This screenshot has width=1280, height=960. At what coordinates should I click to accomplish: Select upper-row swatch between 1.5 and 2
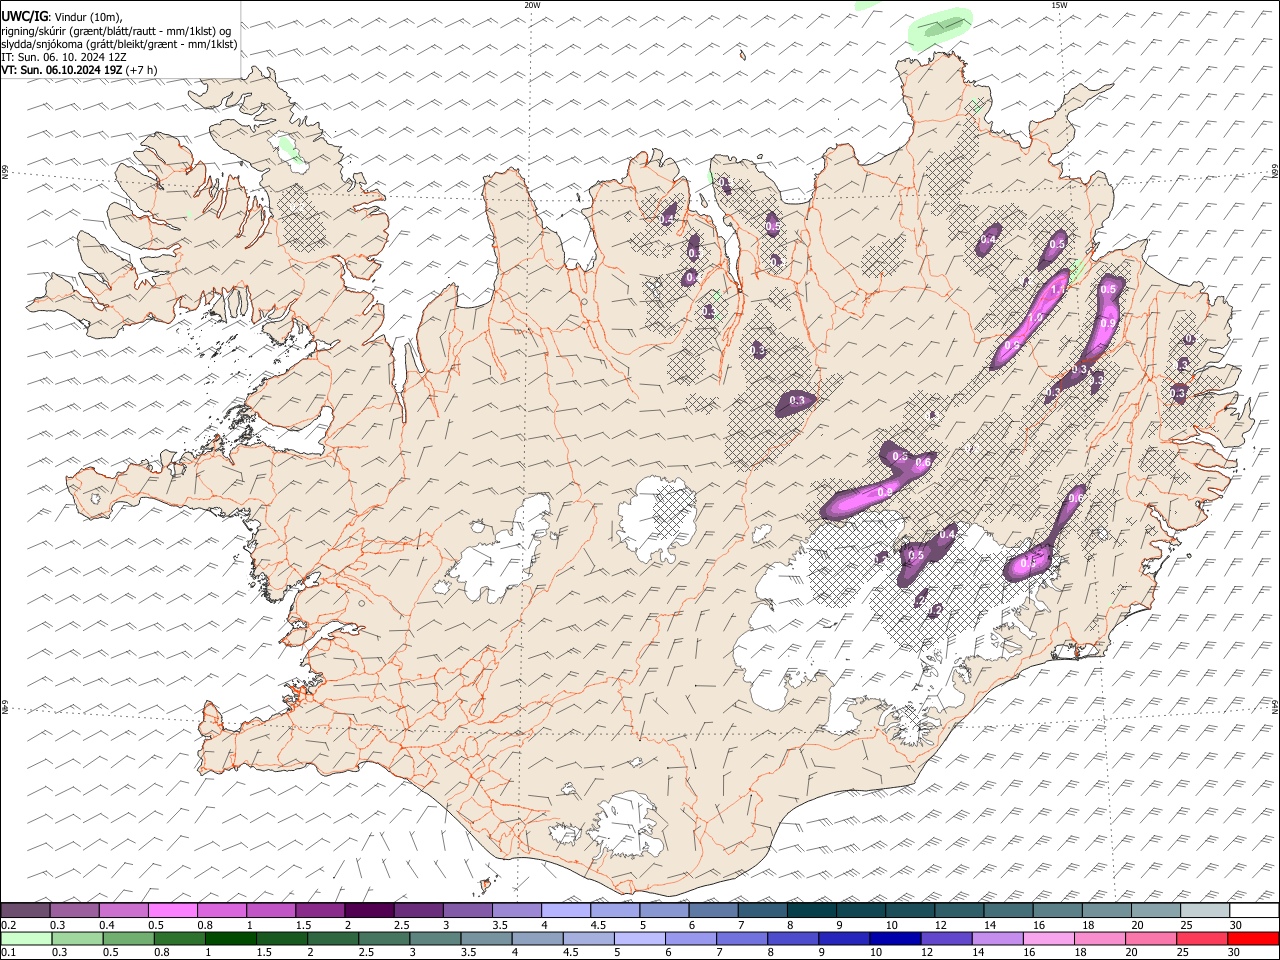click(320, 910)
